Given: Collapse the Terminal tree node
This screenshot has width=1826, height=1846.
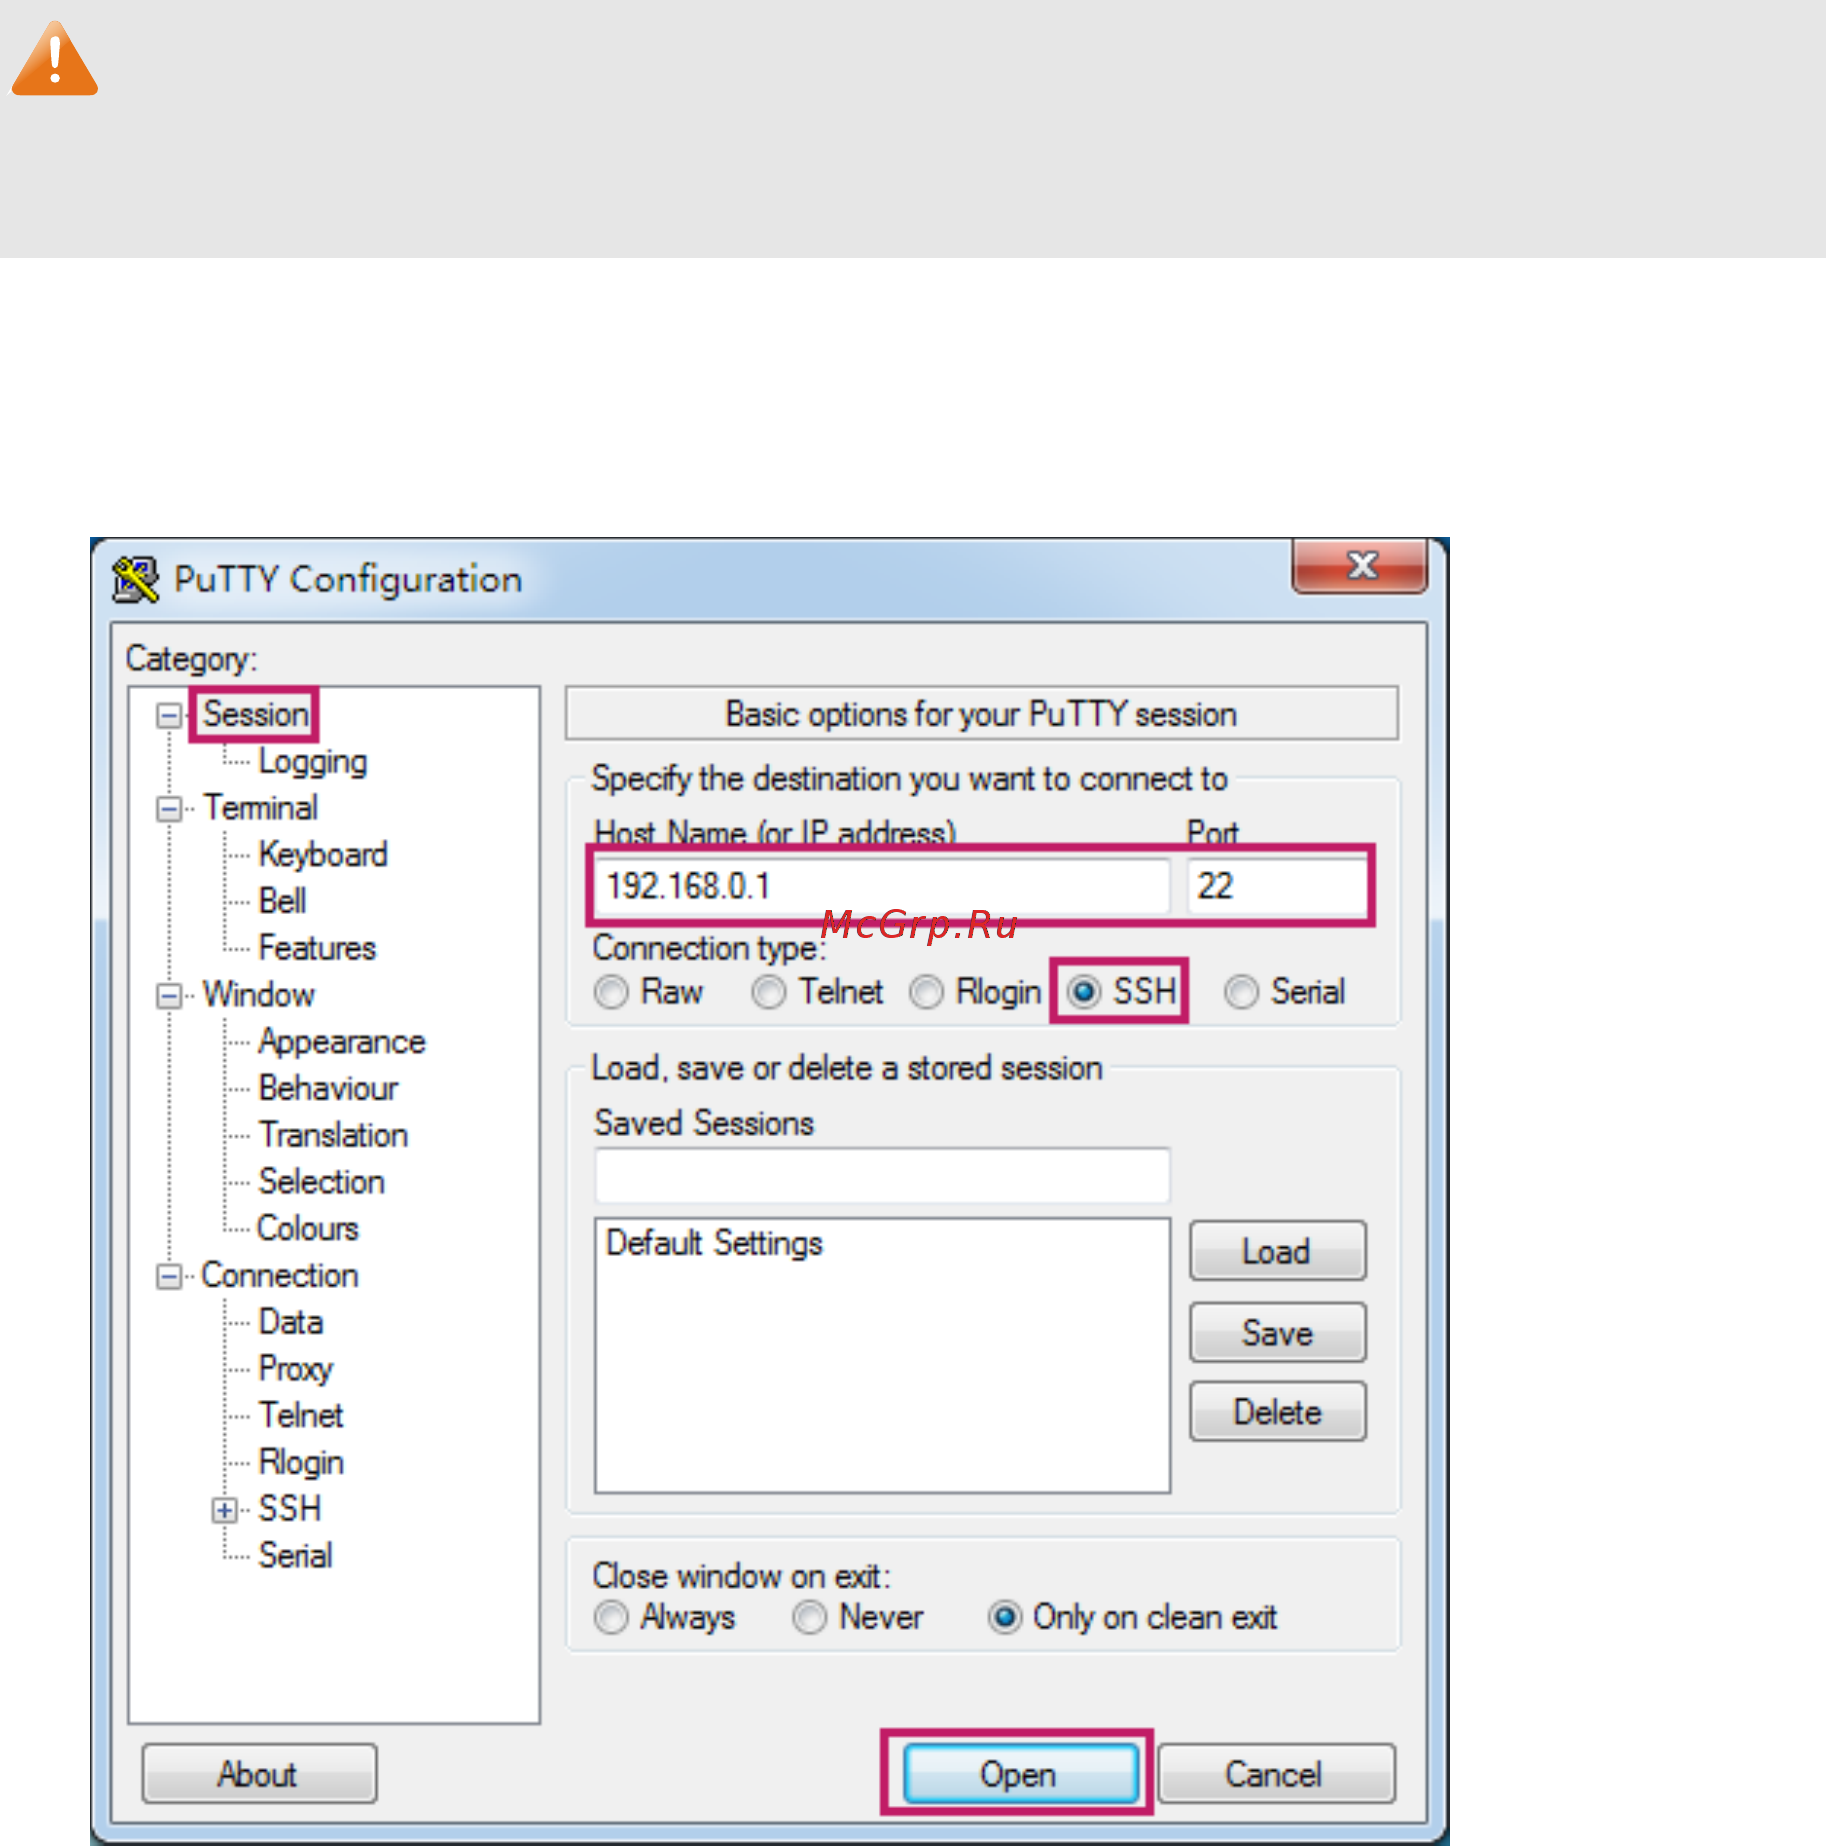Looking at the screenshot, I should (x=169, y=808).
